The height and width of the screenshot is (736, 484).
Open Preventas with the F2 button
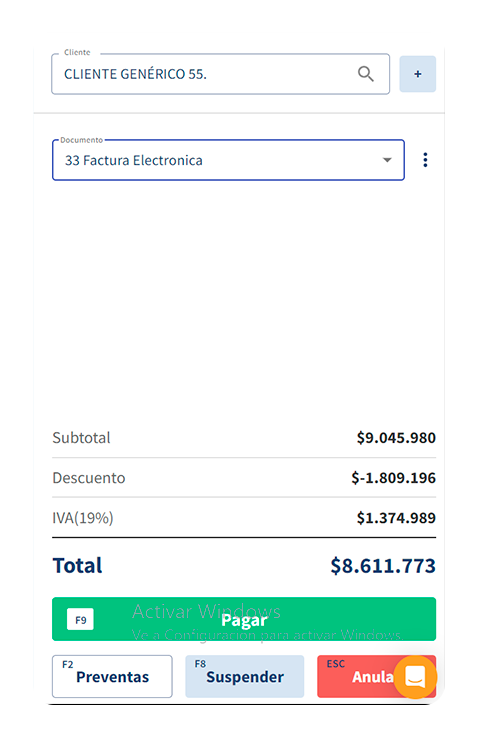coord(112,676)
